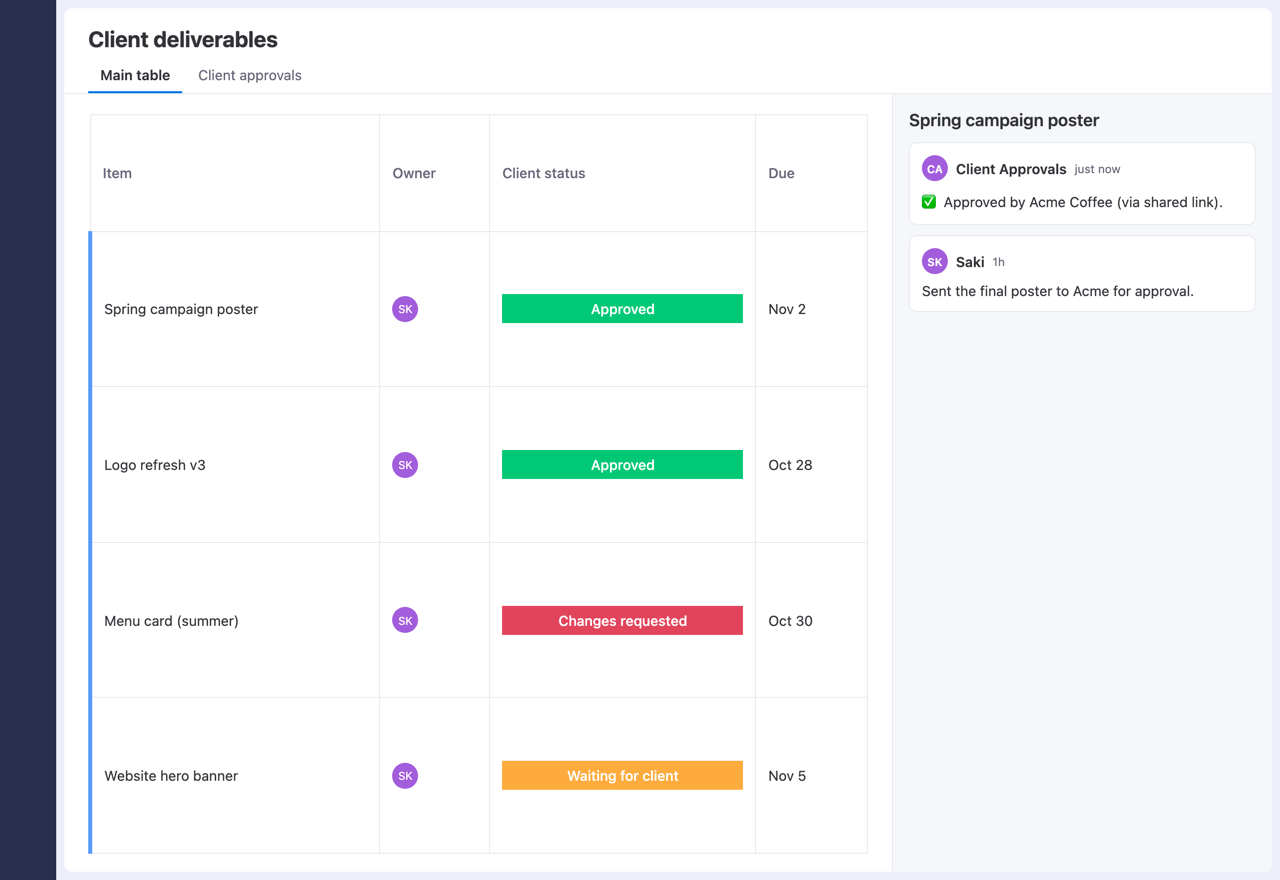1280x880 pixels.
Task: Click SK owner avatar in Logo refresh v3 row
Action: click(405, 465)
